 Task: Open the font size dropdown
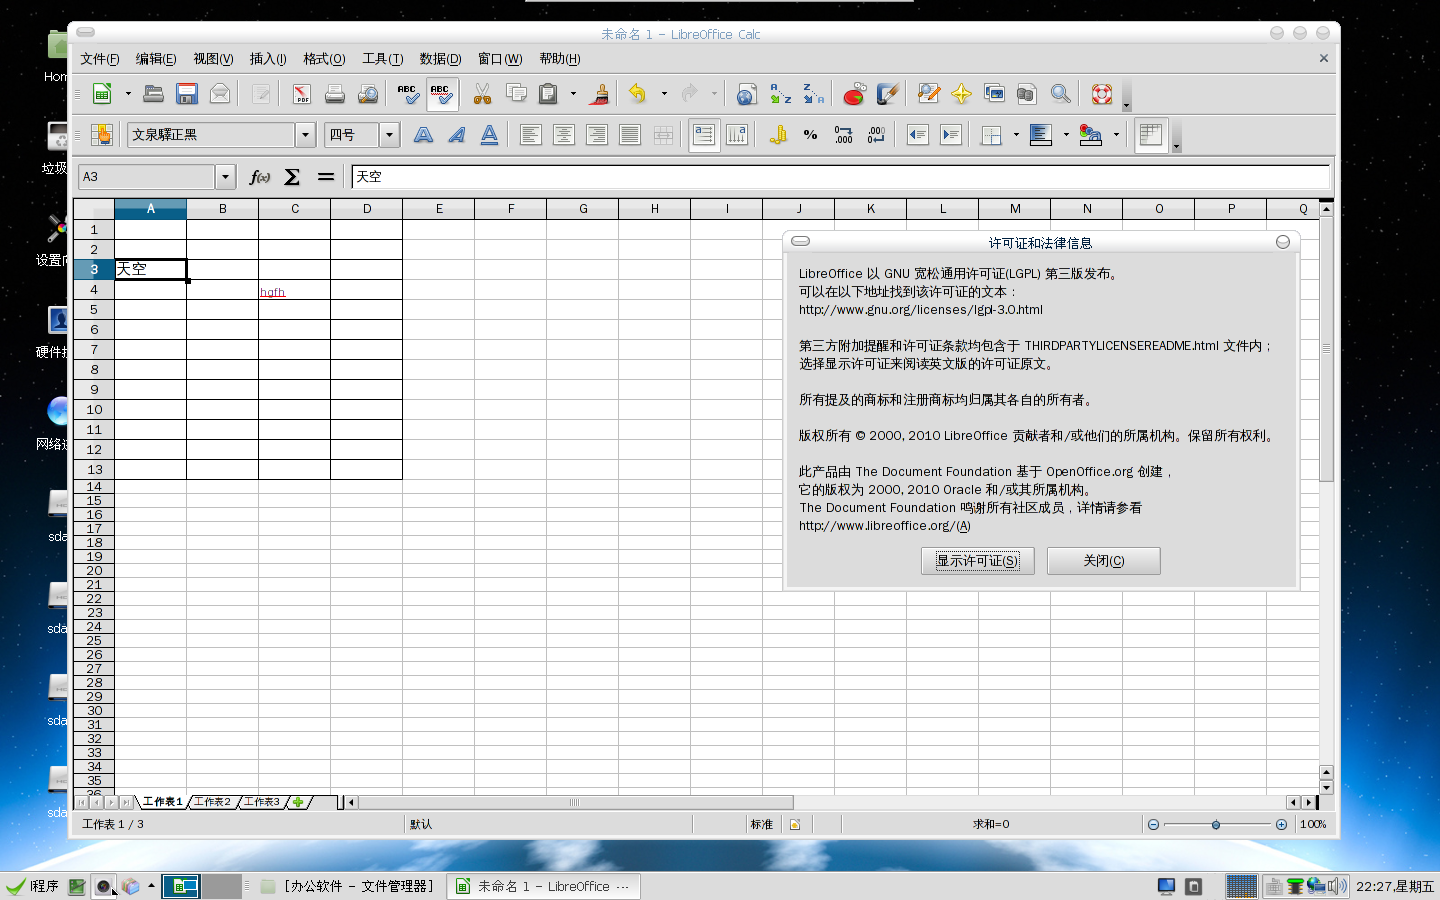pyautogui.click(x=389, y=134)
